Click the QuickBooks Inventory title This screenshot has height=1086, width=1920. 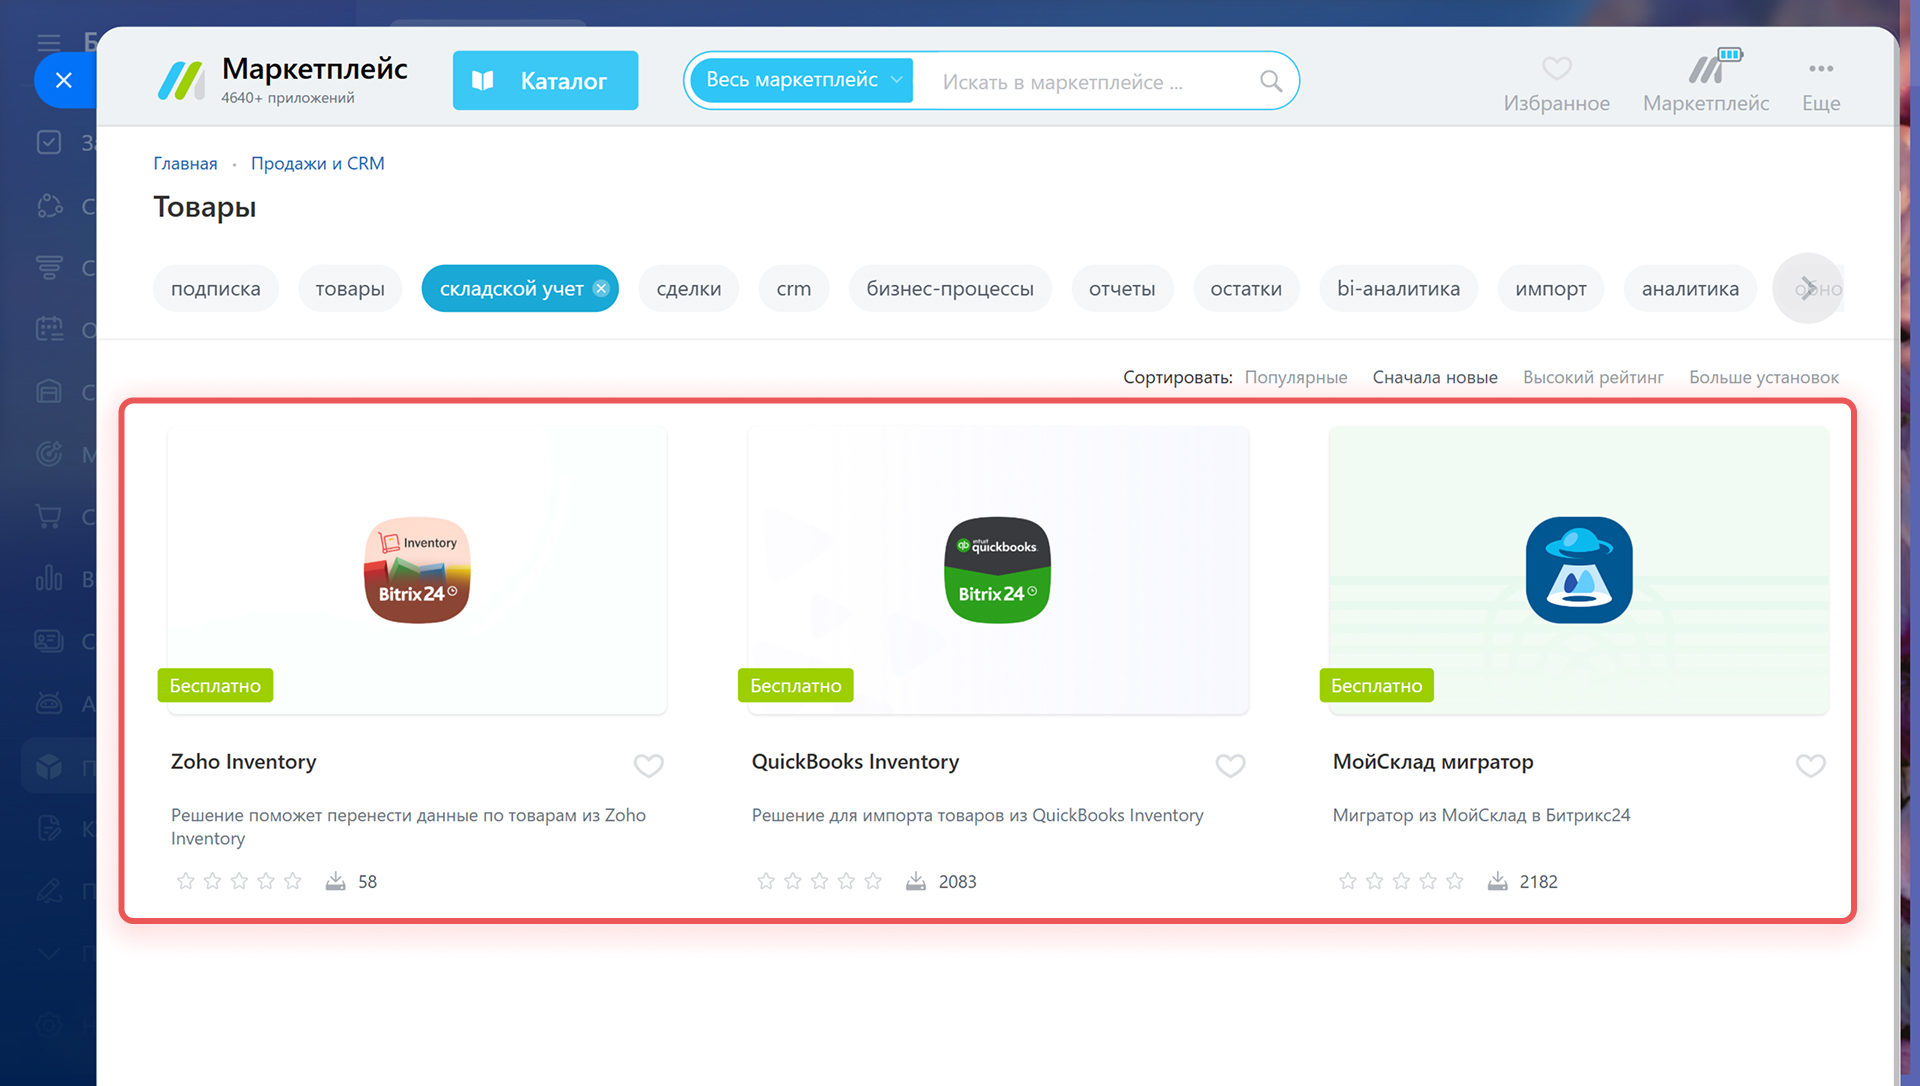point(855,761)
